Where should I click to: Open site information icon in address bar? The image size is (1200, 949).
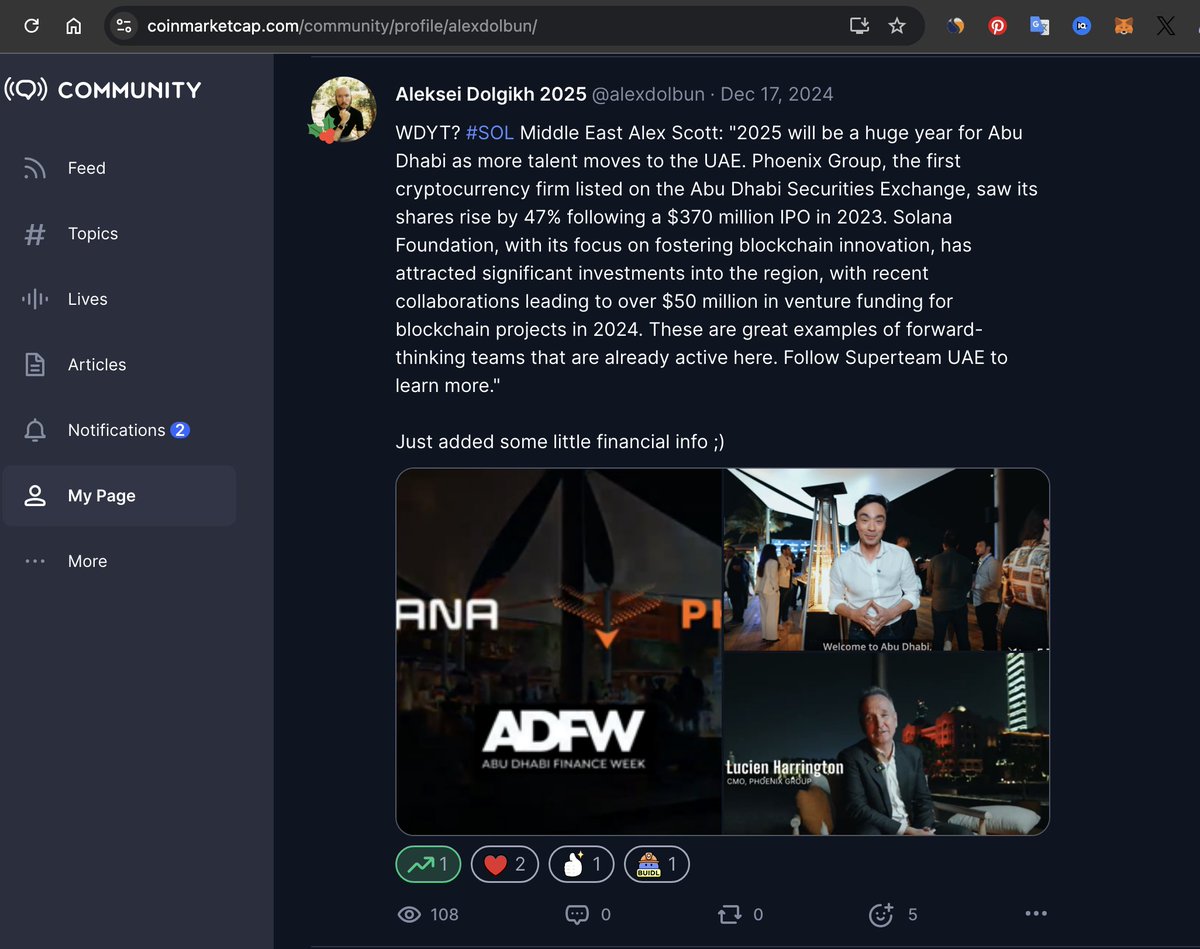[x=124, y=26]
